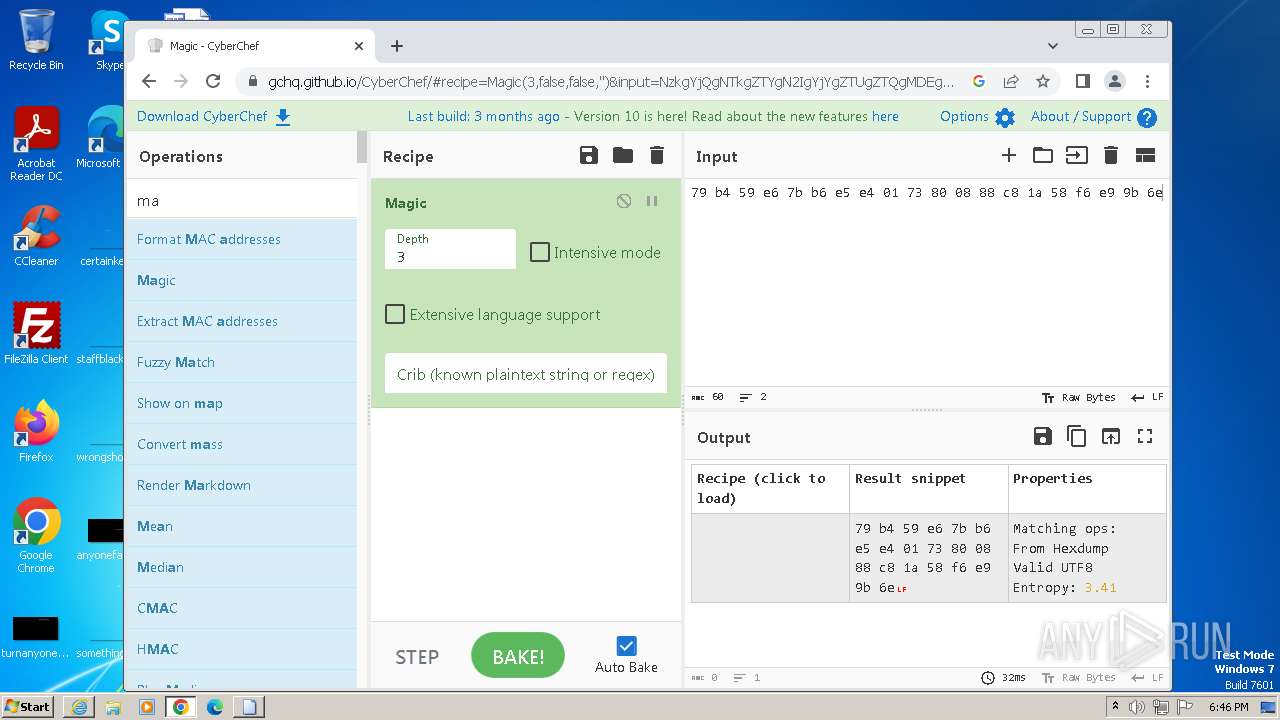The height and width of the screenshot is (720, 1280).
Task: Select the Magic operation in the list
Action: click(241, 280)
